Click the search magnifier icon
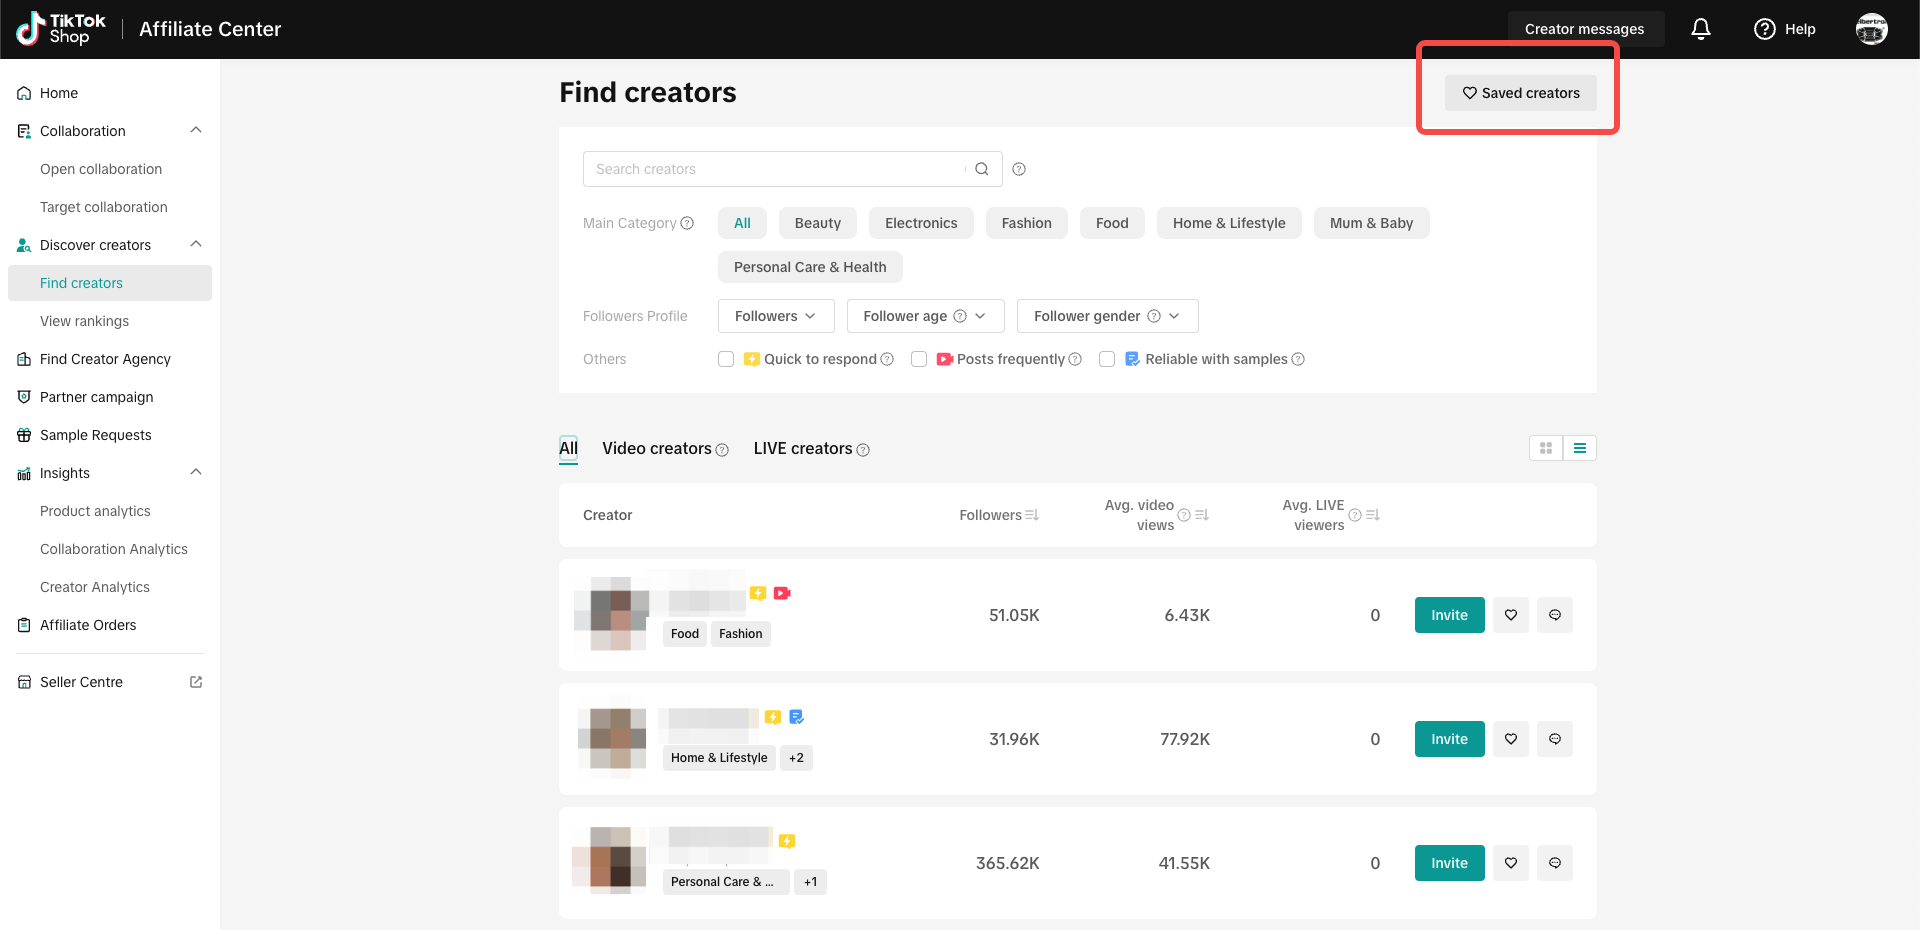 pyautogui.click(x=982, y=169)
